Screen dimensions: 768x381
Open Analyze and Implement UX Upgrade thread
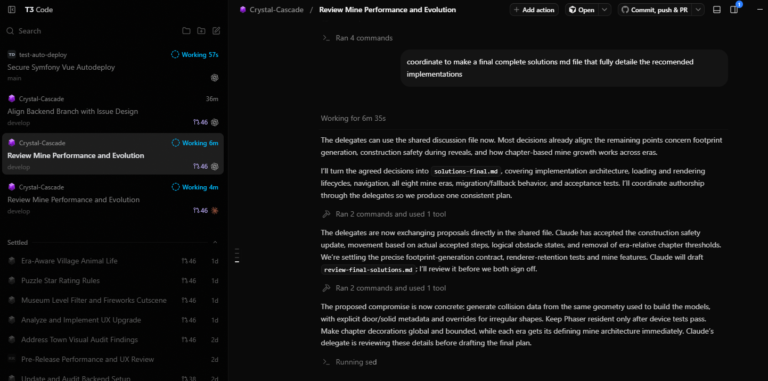[x=81, y=320]
